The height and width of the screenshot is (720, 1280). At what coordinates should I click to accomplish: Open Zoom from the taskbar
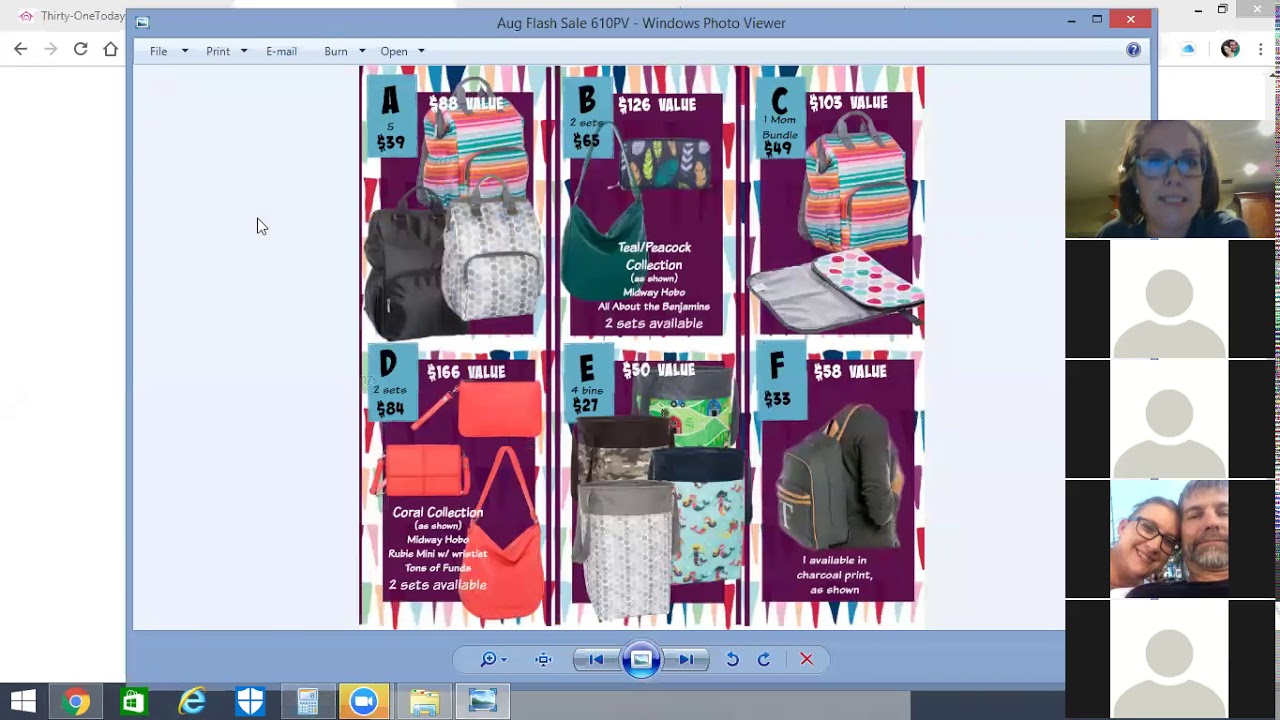365,702
